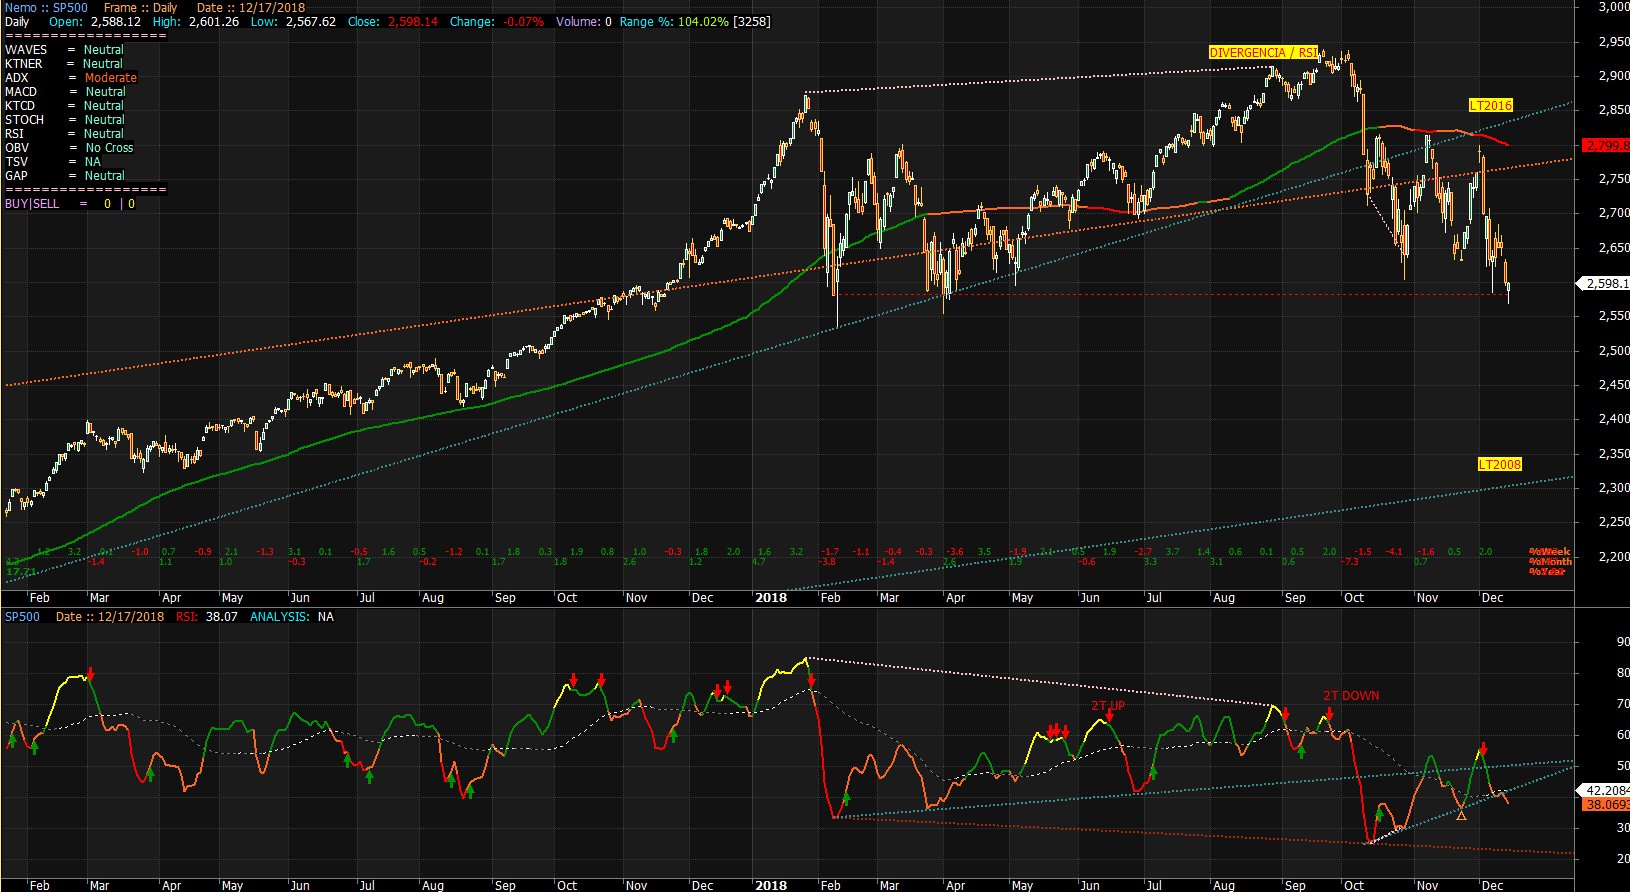
Task: Select the DIVERGENCIA / RSI annotation label
Action: pos(1264,53)
